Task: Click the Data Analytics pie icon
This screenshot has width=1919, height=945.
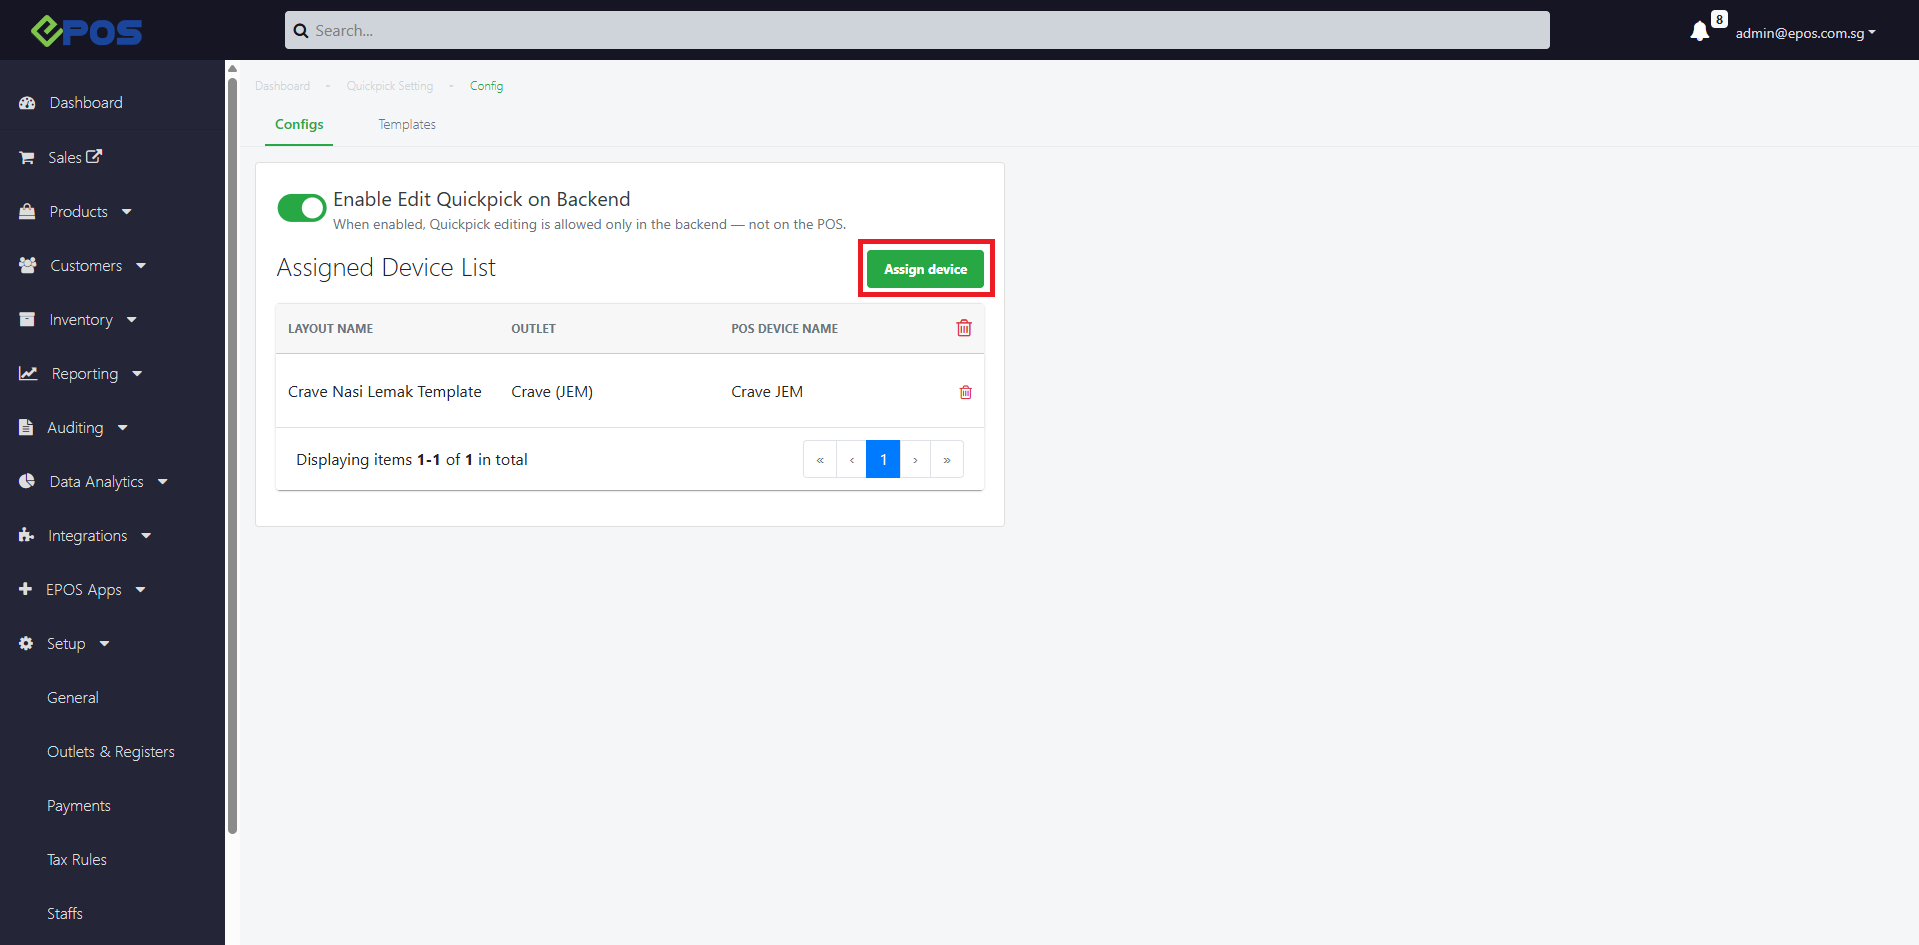Action: [x=27, y=481]
